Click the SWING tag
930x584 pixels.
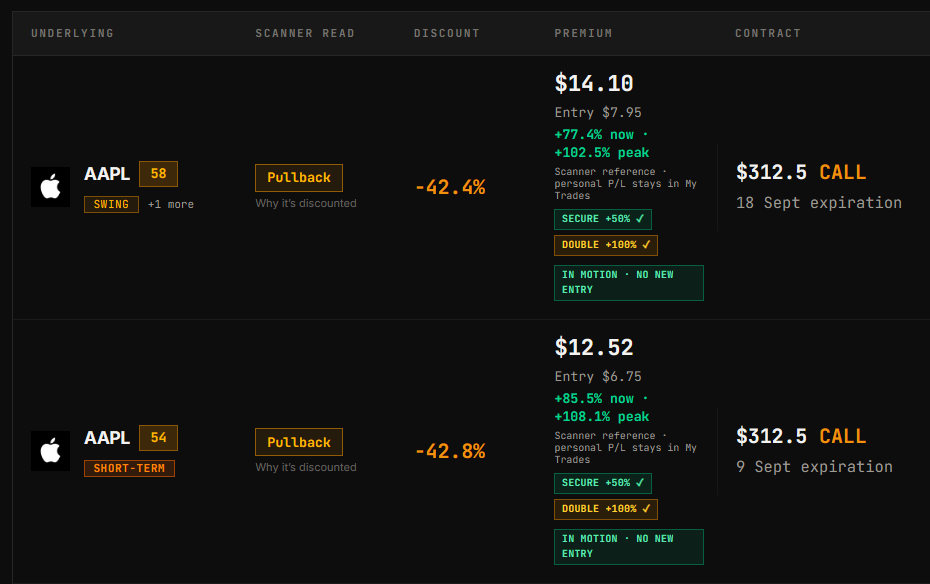point(112,205)
